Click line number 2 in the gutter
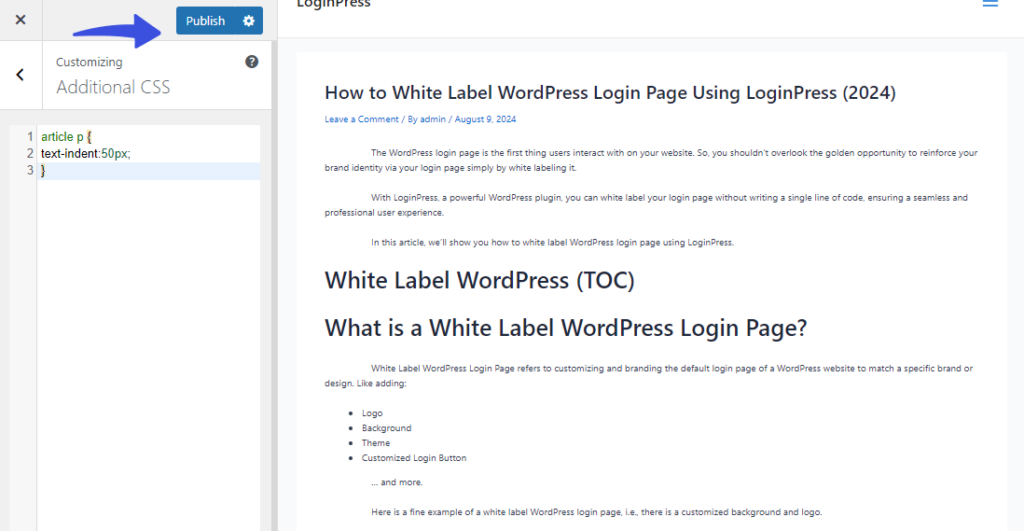Screen dimensions: 1024x531 pos(29,153)
